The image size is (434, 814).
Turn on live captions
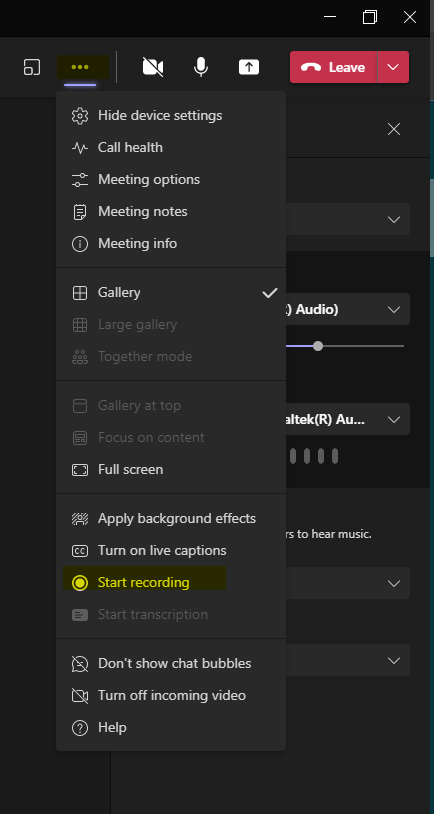pyautogui.click(x=171, y=551)
